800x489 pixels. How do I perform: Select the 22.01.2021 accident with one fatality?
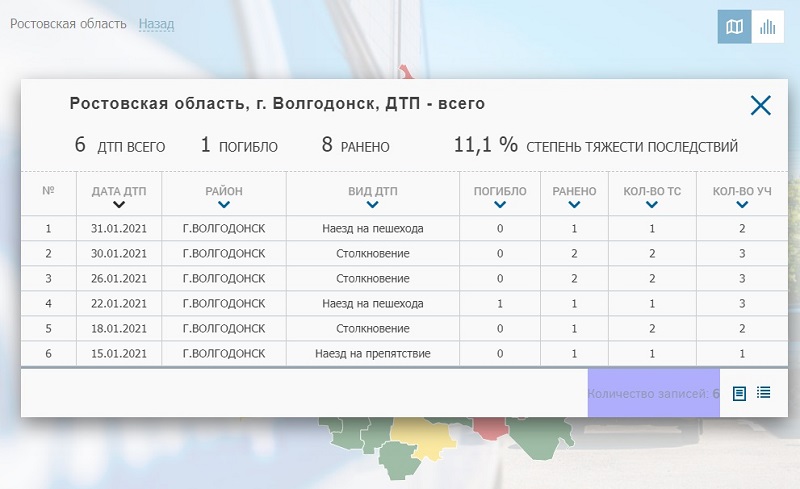pos(372,303)
